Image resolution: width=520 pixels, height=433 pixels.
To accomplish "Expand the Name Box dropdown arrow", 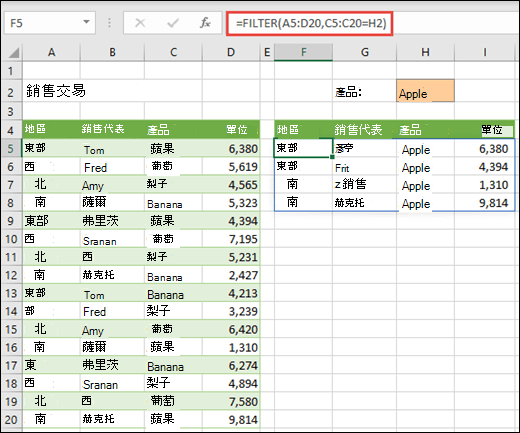I will coord(86,23).
